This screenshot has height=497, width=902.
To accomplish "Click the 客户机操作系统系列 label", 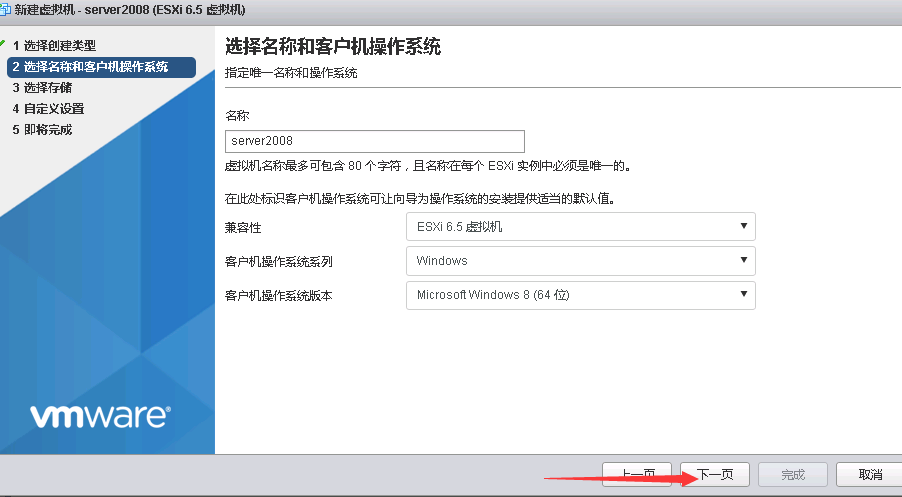I will coord(278,261).
